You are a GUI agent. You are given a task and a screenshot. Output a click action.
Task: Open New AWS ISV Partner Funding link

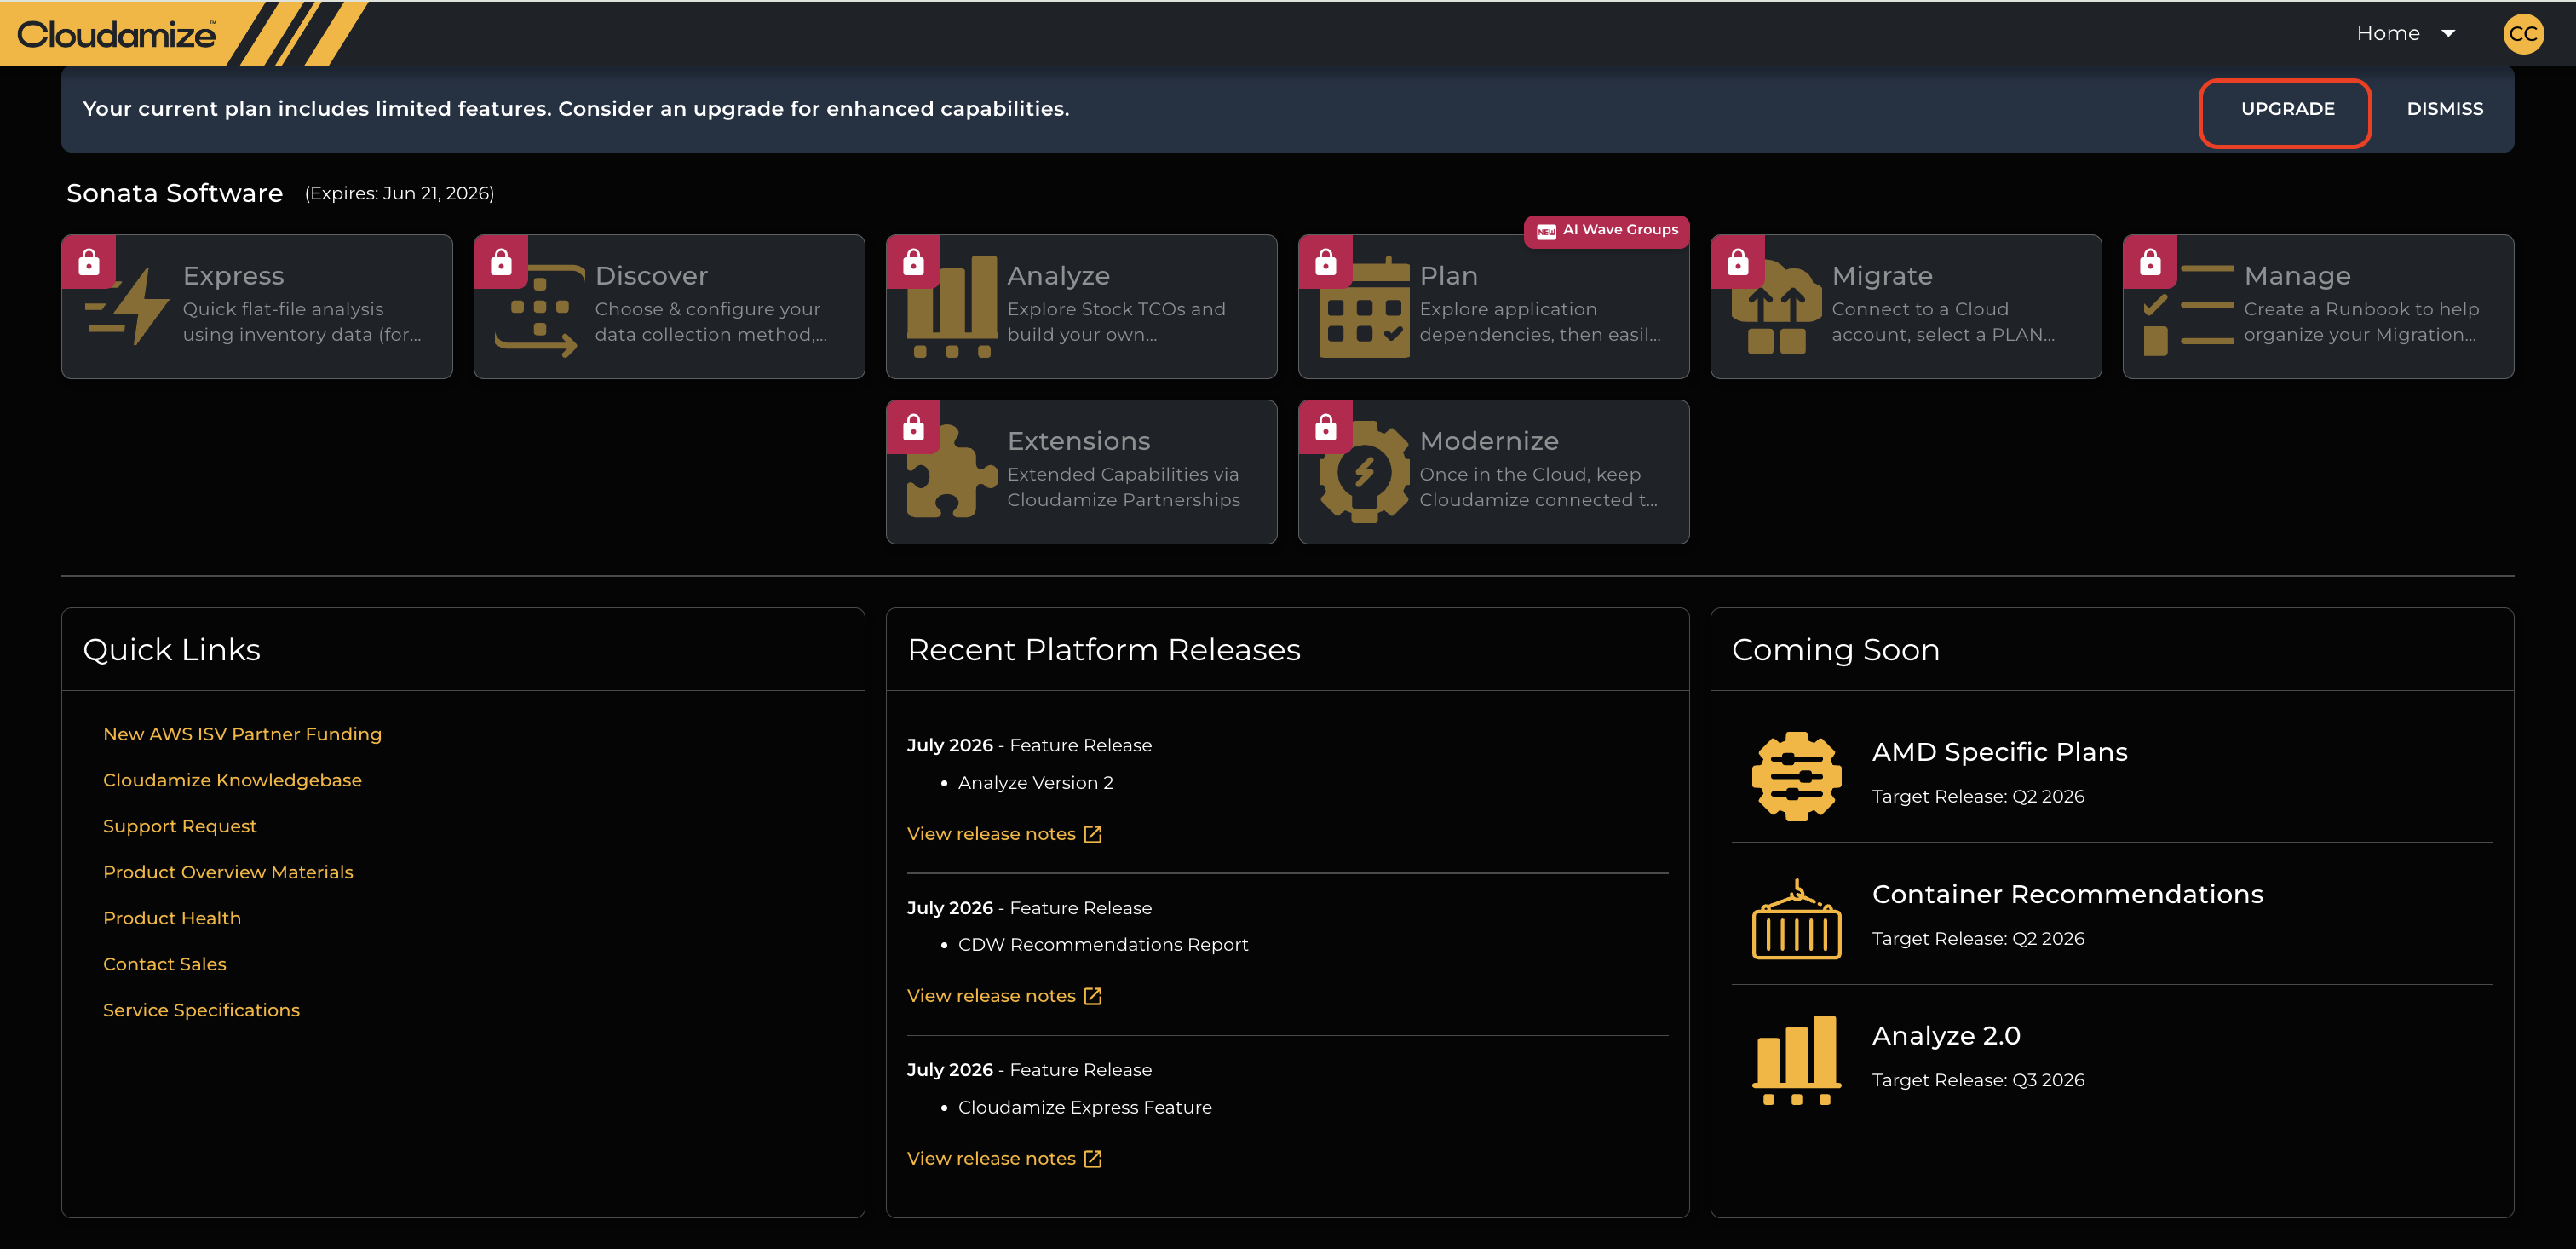click(242, 734)
